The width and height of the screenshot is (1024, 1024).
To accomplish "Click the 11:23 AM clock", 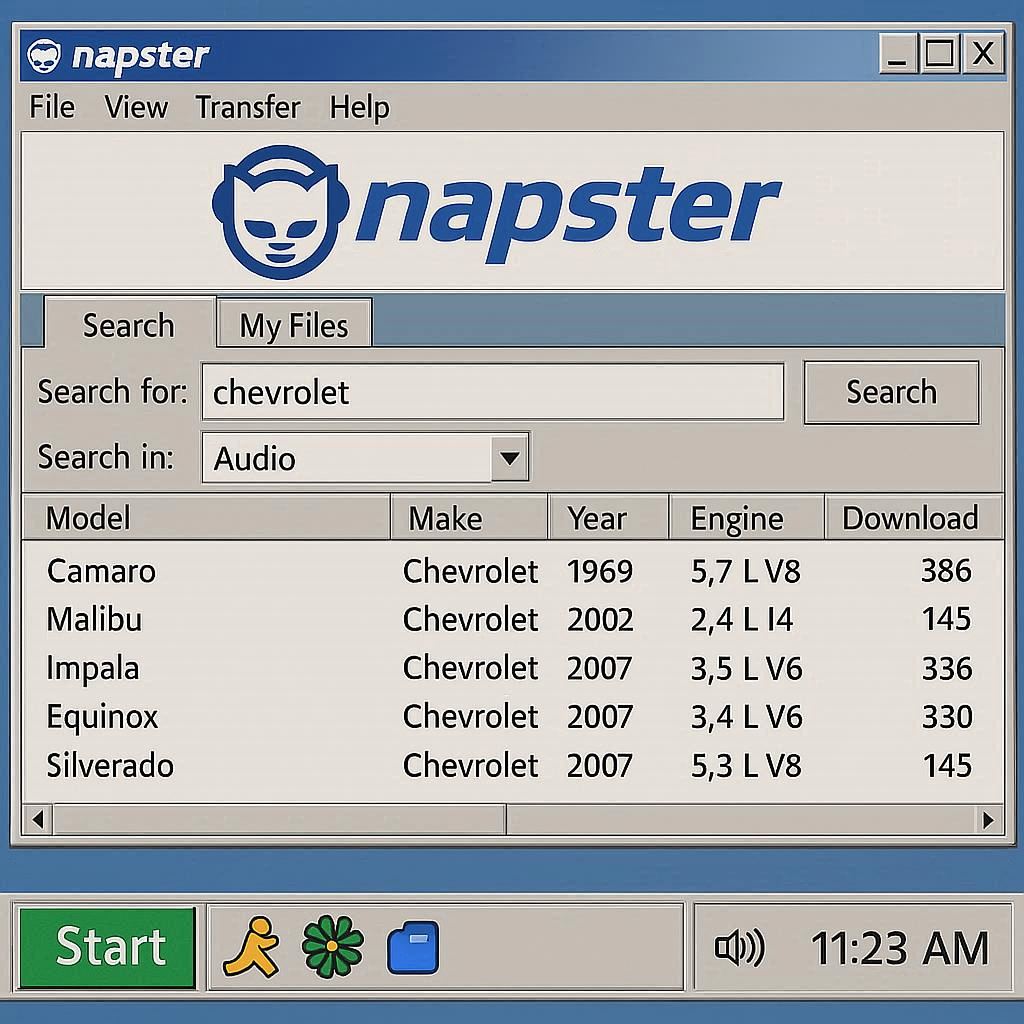I will 900,948.
